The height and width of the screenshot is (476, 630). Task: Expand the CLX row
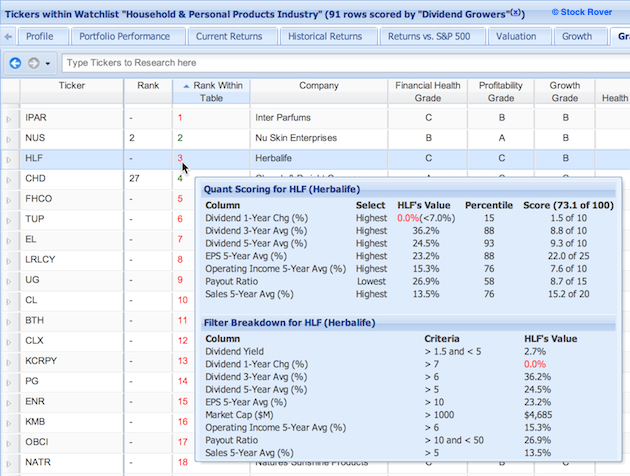point(9,342)
